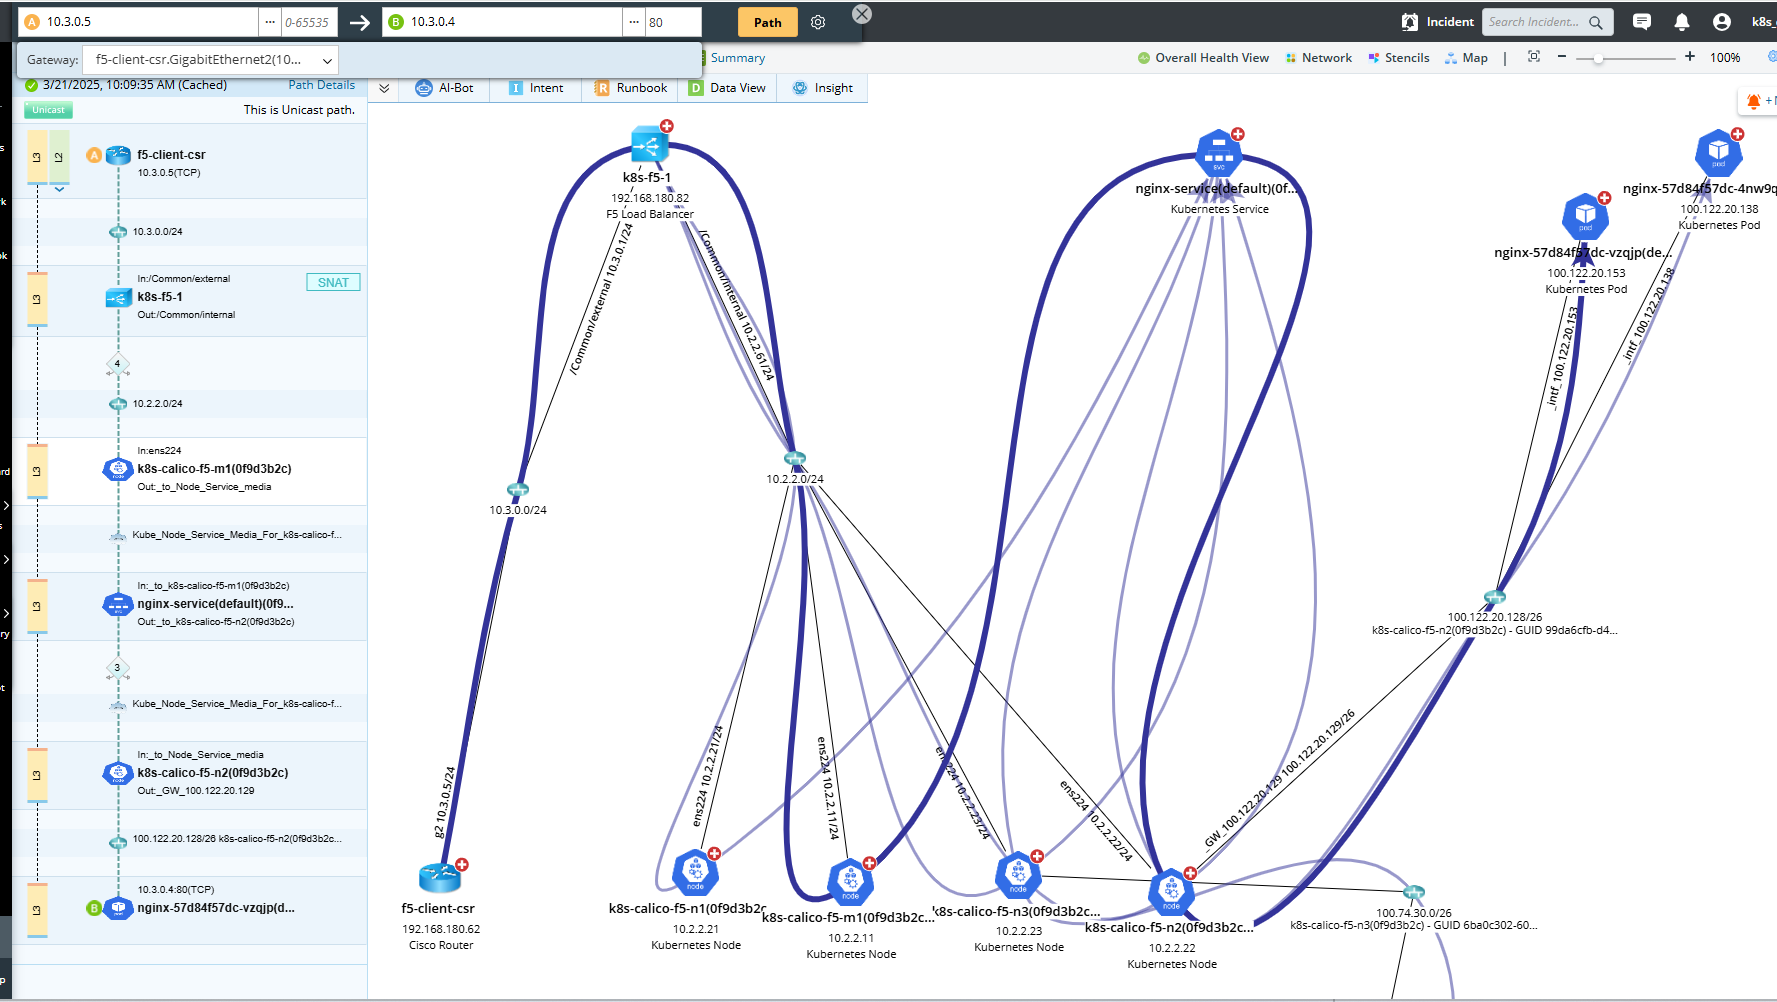
Task: Click the source-to-destination arrow icon
Action: coord(360,22)
